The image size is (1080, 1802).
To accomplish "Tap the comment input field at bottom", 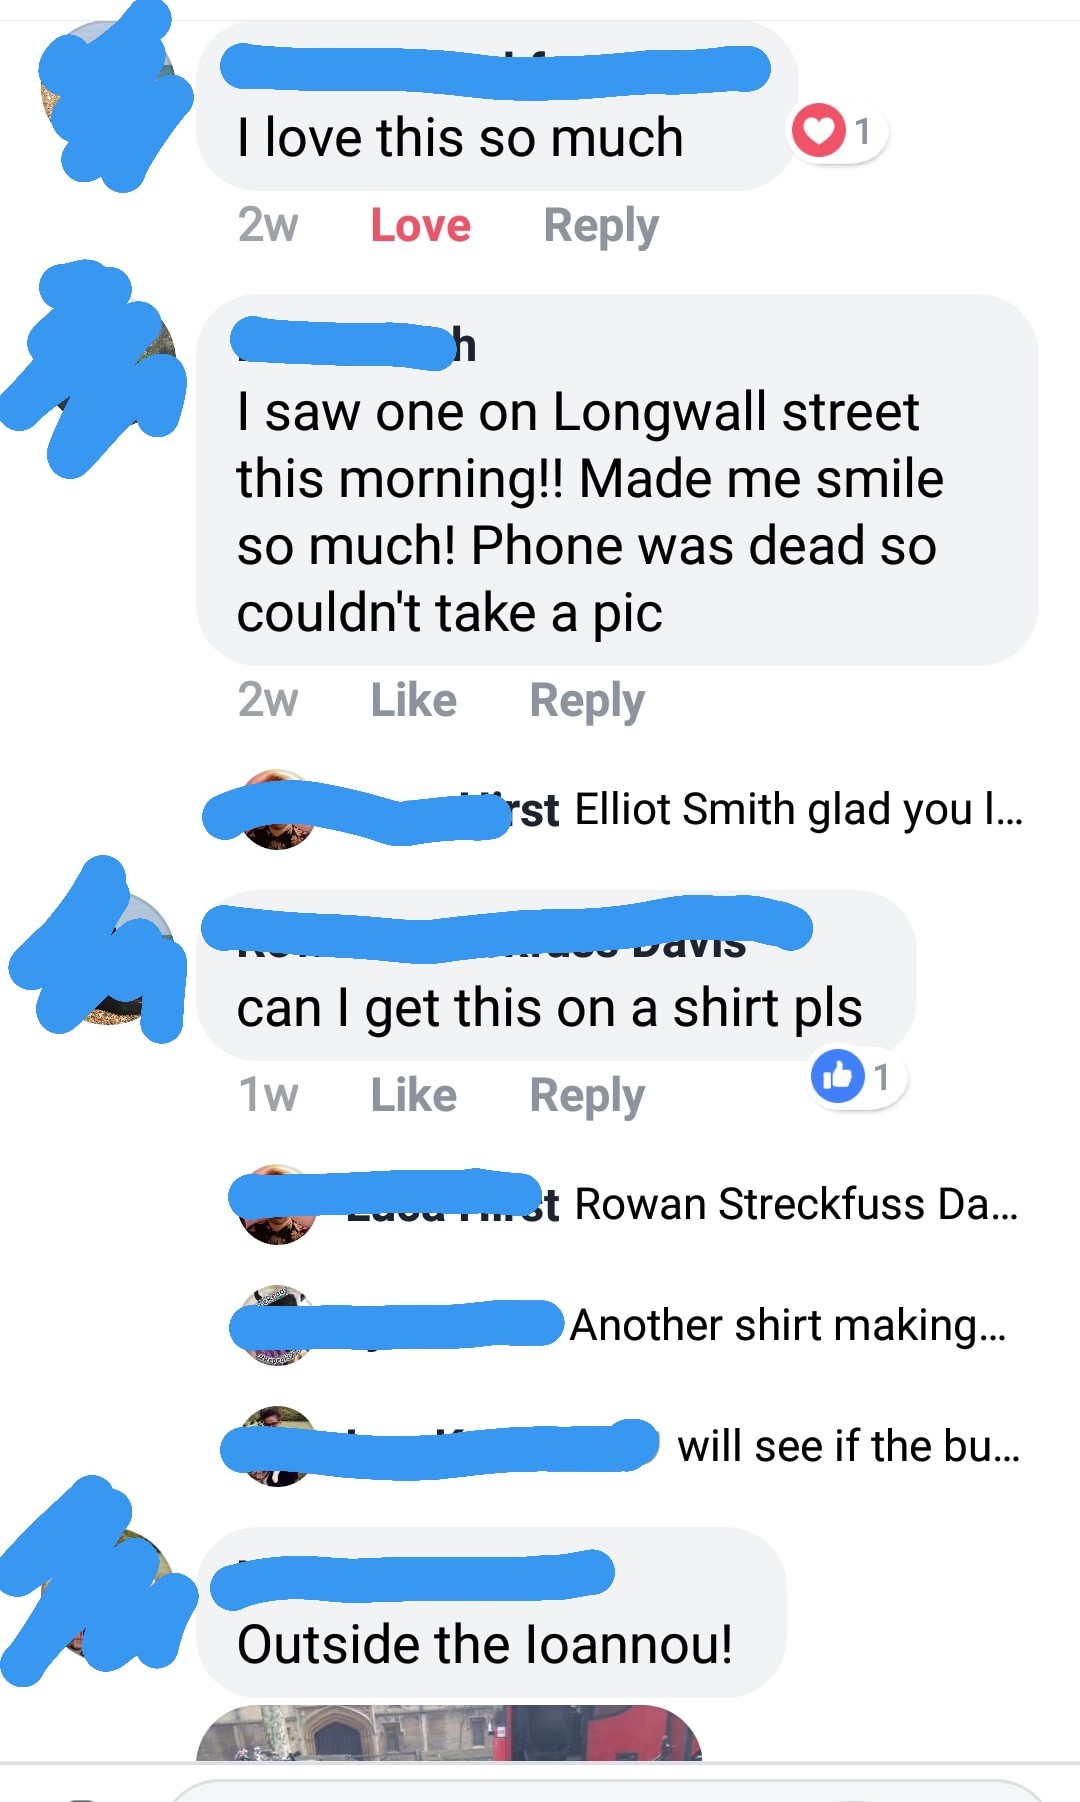I will pos(610,1791).
